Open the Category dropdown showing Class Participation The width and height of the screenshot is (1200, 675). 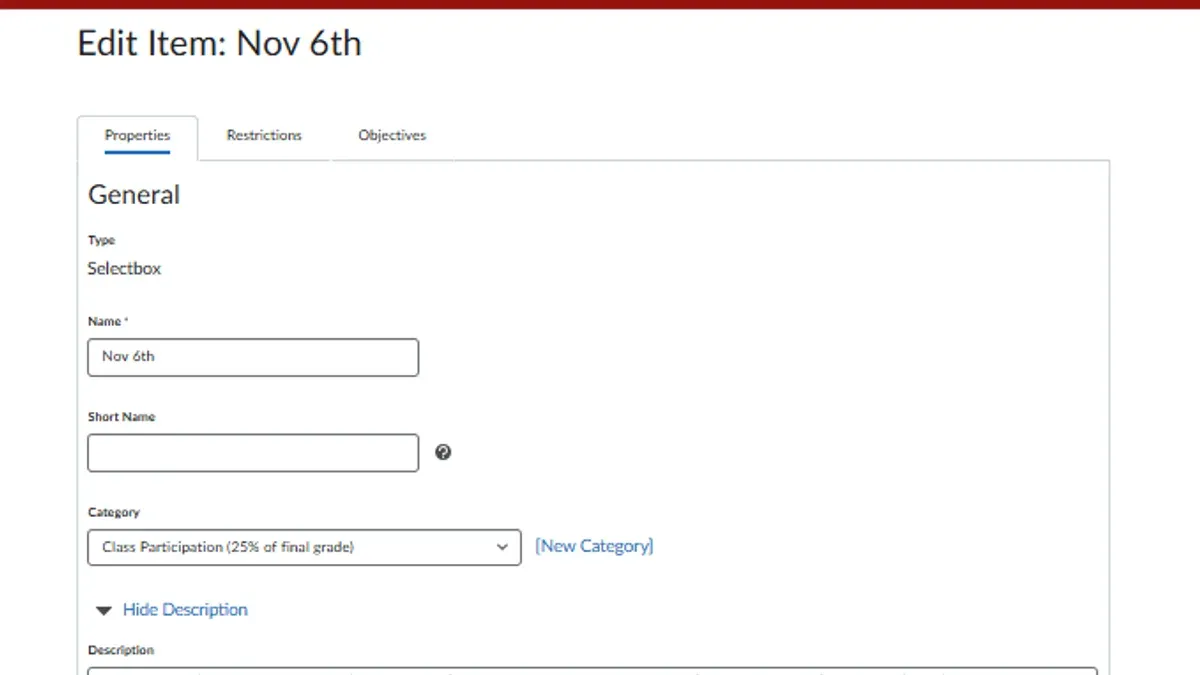coord(304,547)
